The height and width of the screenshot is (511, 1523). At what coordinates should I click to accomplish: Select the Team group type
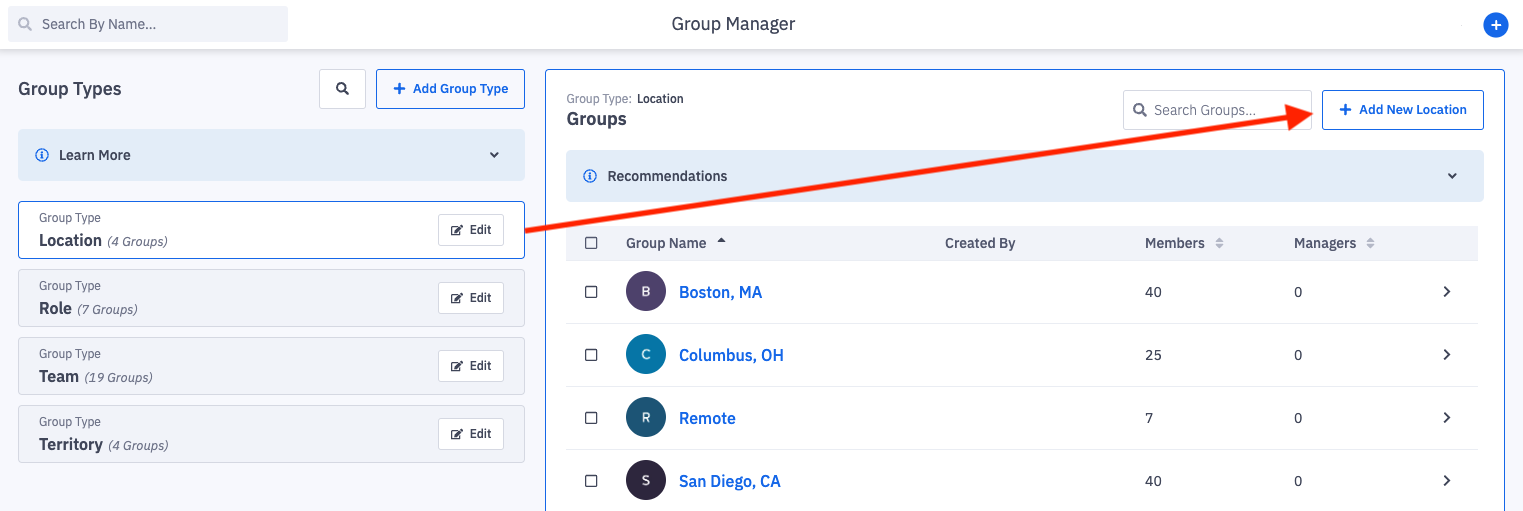[271, 366]
